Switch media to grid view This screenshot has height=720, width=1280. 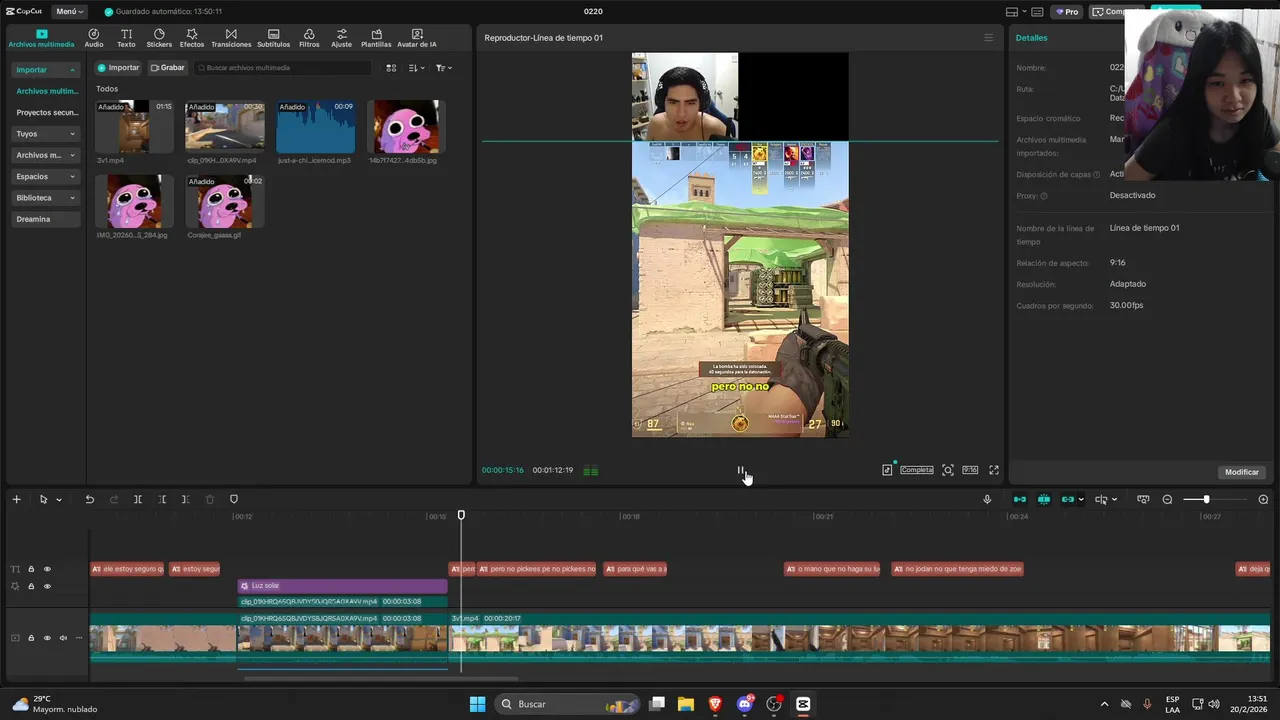point(391,67)
